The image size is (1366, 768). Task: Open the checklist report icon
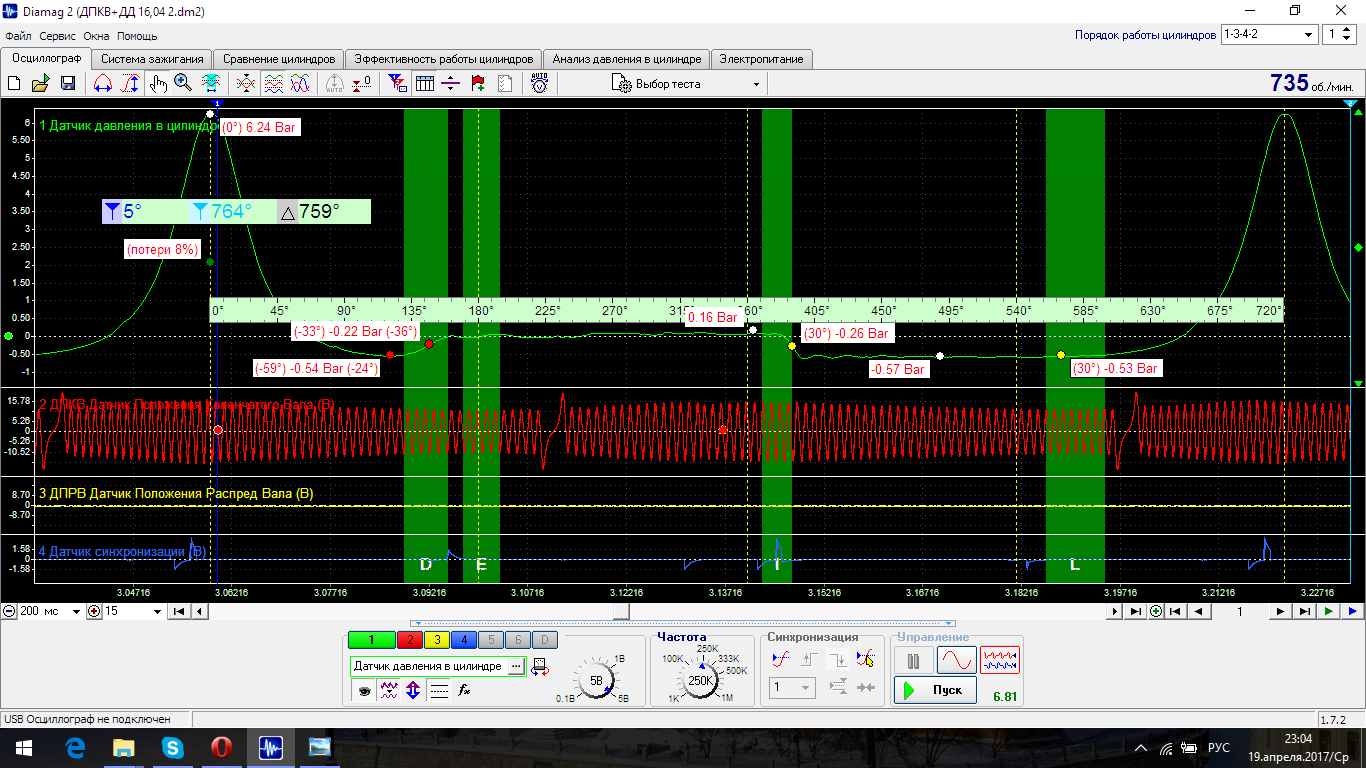(505, 84)
